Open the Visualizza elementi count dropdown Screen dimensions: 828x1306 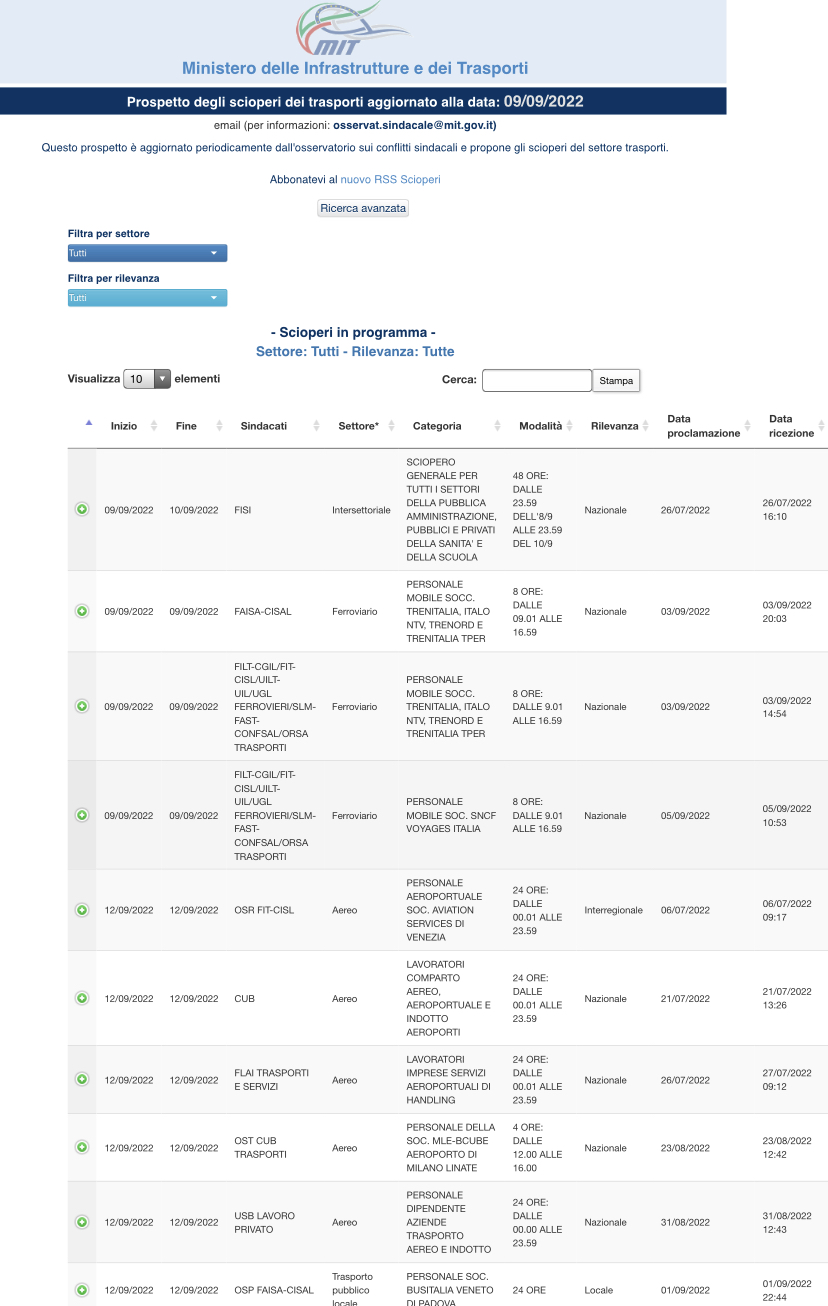point(147,380)
